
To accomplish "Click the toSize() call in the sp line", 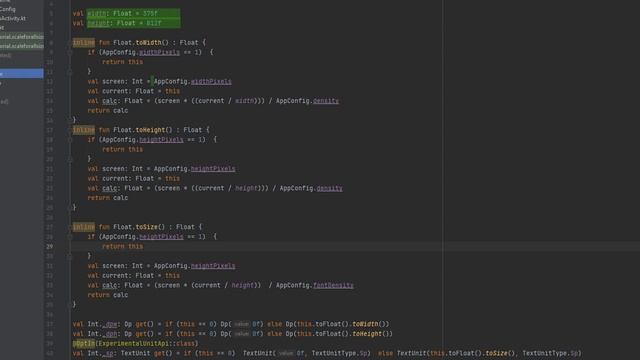I will coord(500,353).
